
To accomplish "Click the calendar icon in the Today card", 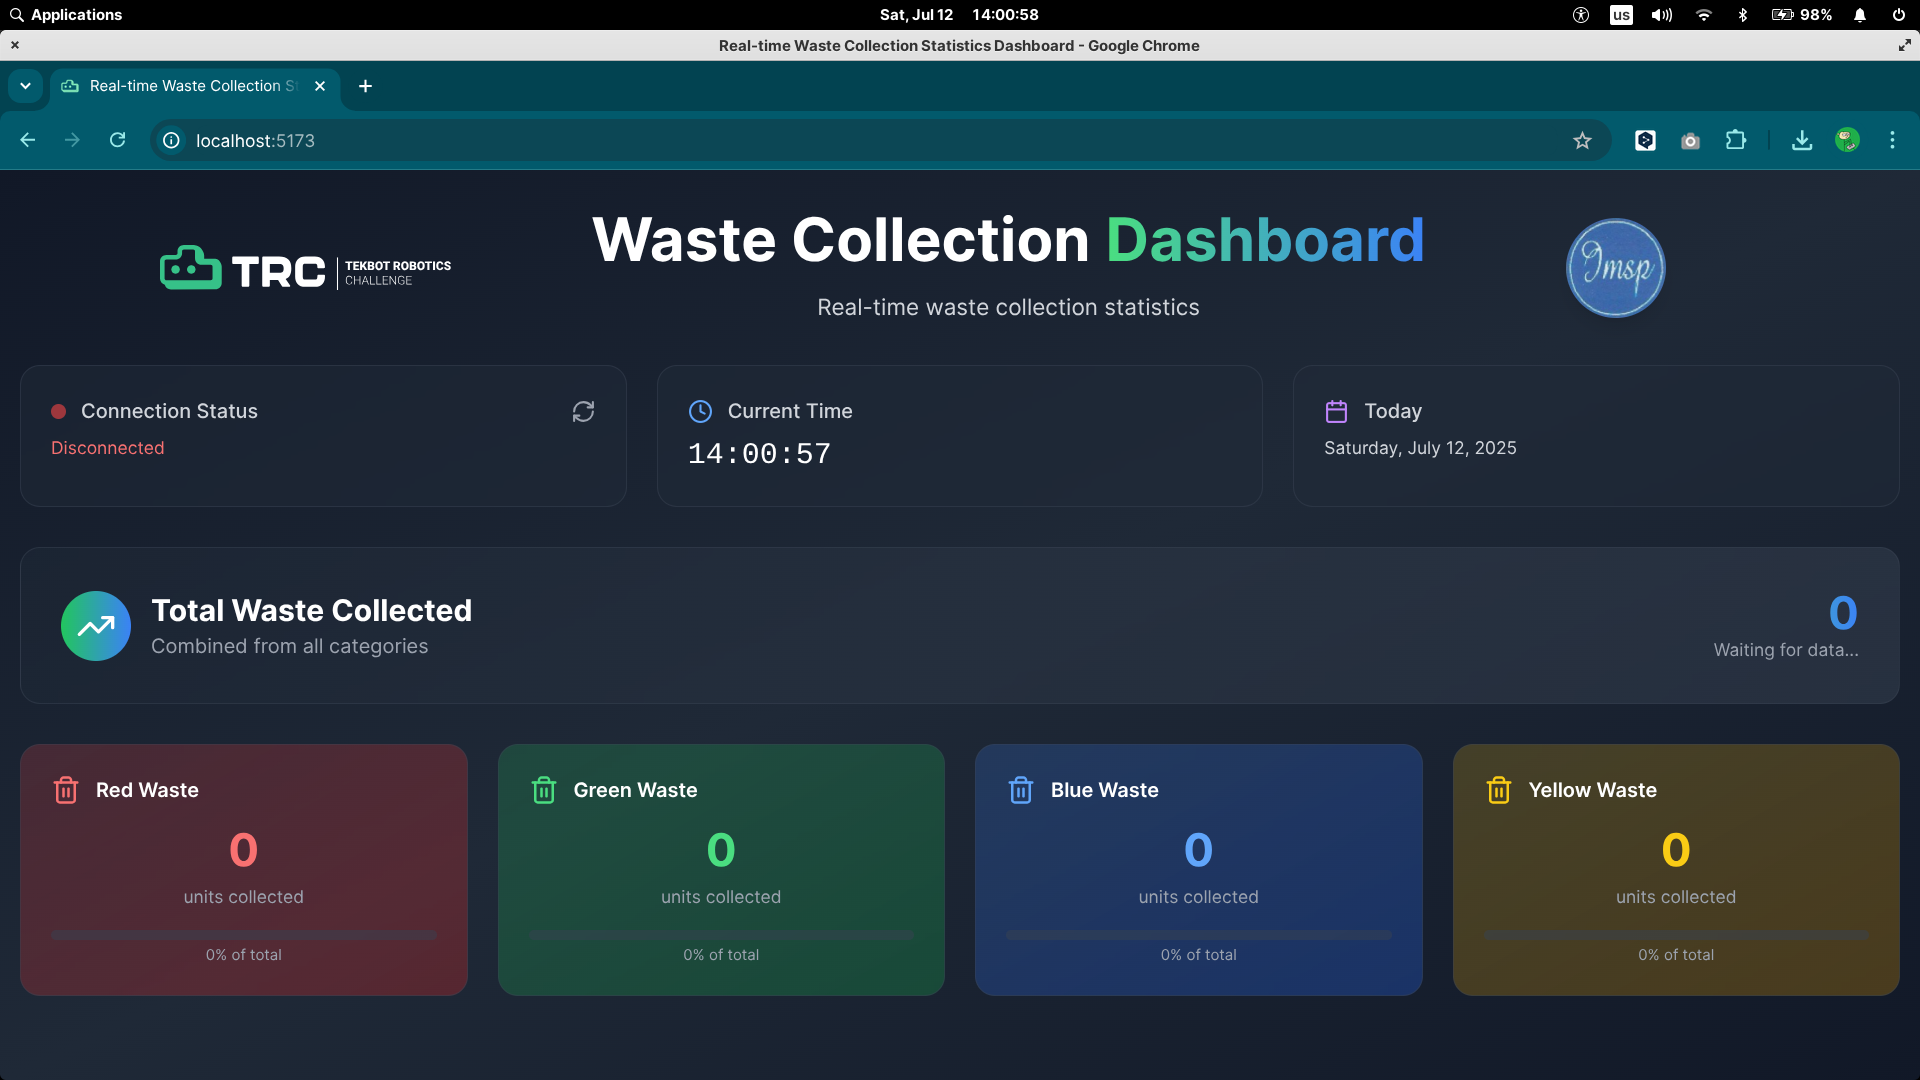I will point(1337,411).
